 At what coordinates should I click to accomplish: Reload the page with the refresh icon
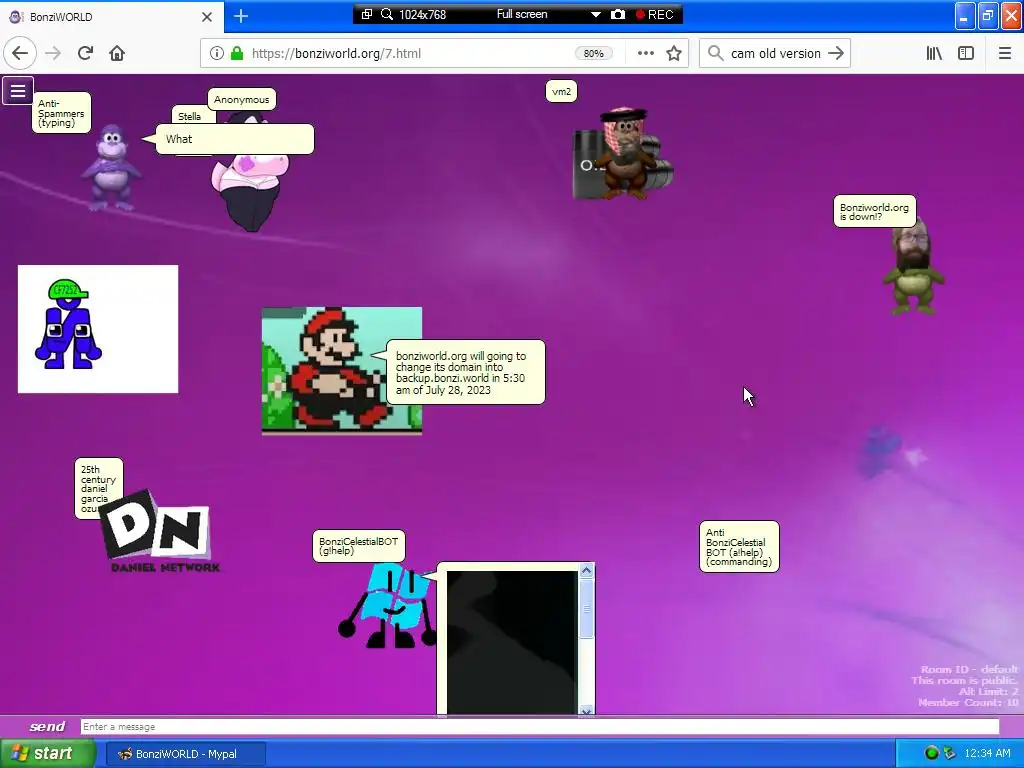point(85,54)
